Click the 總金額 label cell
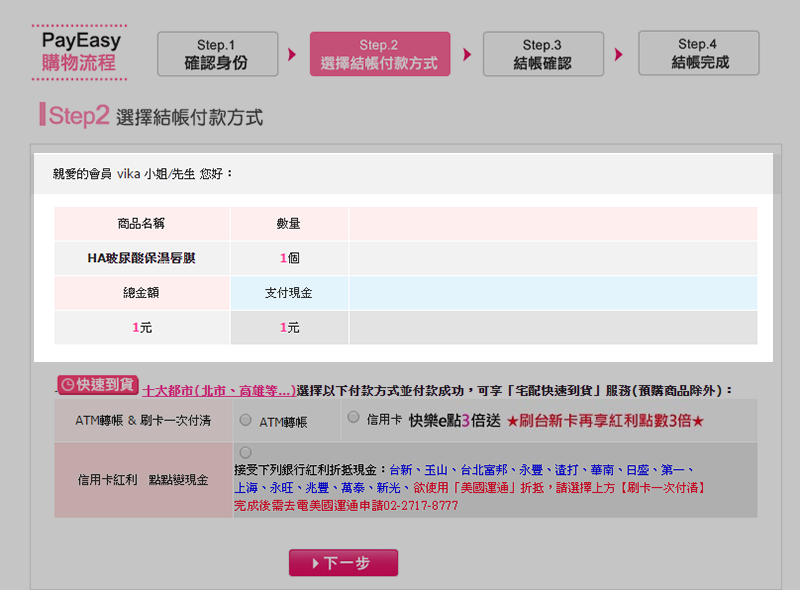 pos(141,293)
